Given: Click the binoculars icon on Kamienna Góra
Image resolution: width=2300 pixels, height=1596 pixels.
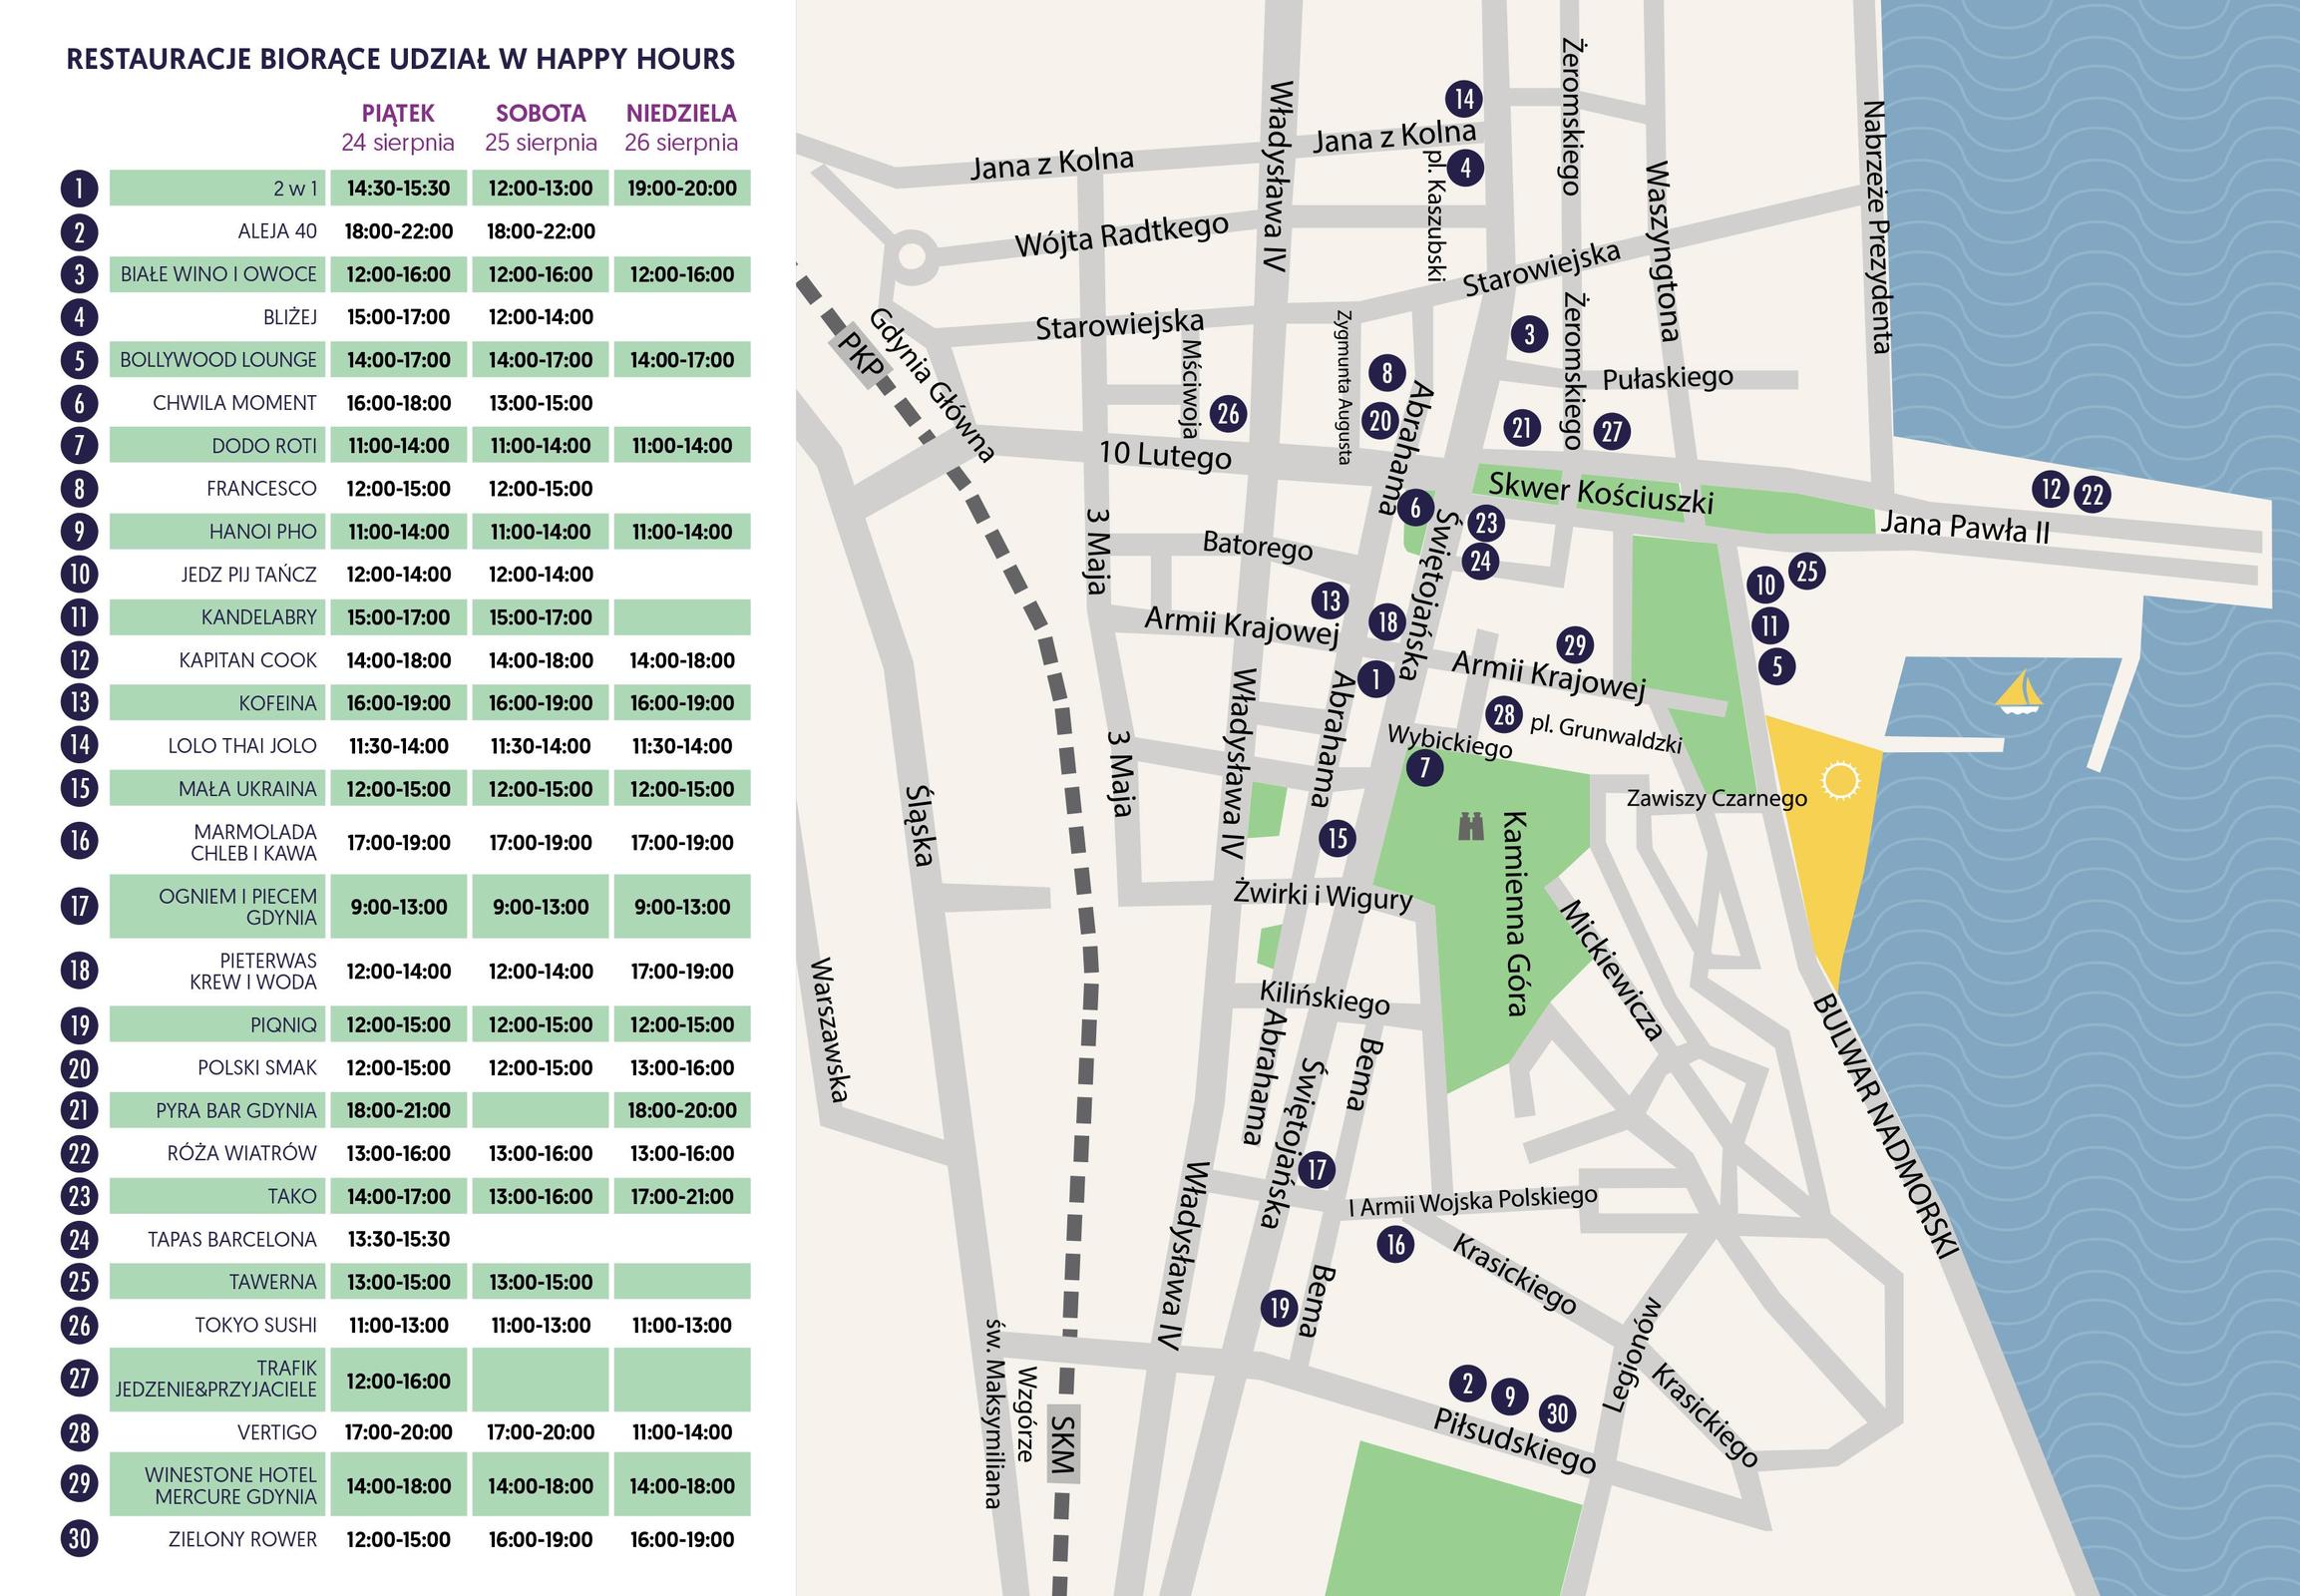Looking at the screenshot, I should coord(1470,826).
